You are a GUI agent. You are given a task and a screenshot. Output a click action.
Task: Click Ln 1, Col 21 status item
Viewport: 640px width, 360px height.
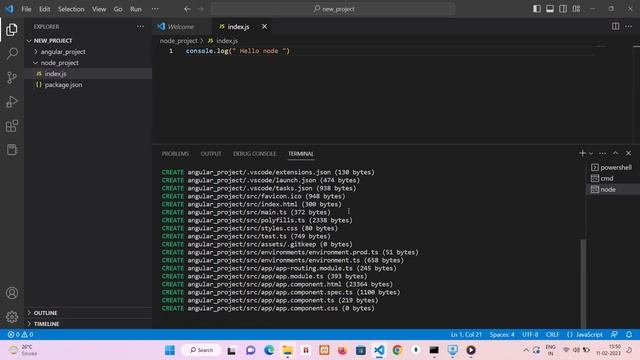466,334
